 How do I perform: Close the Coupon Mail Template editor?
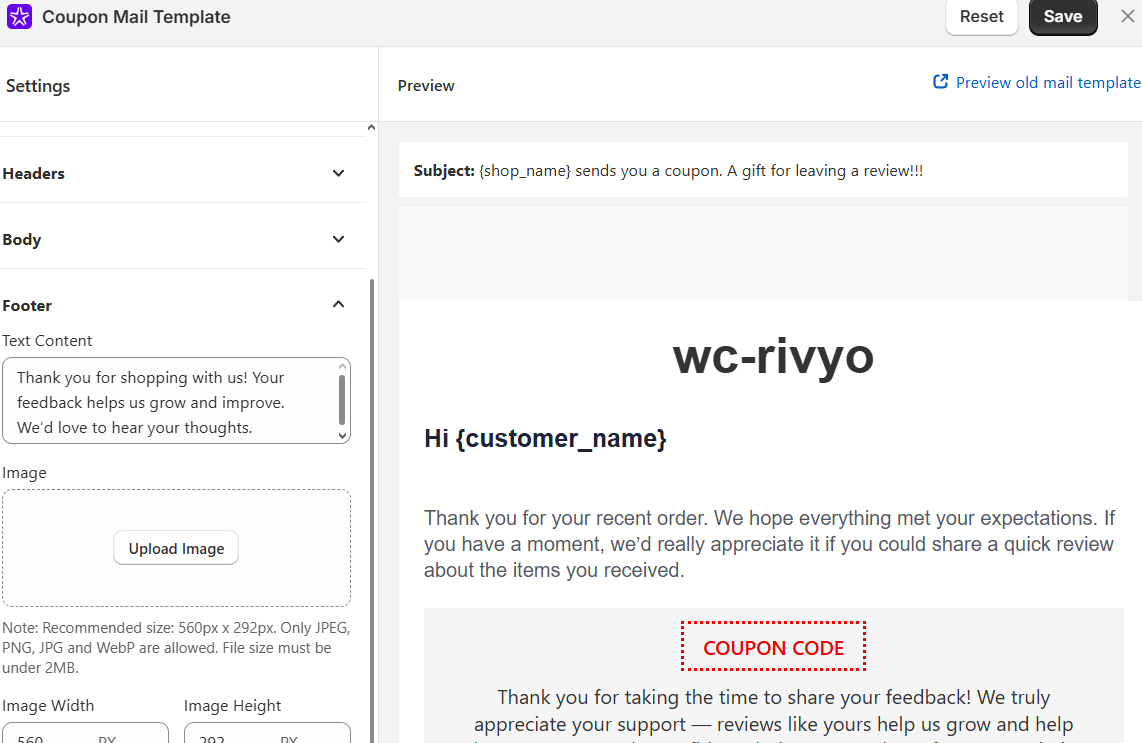1127,16
